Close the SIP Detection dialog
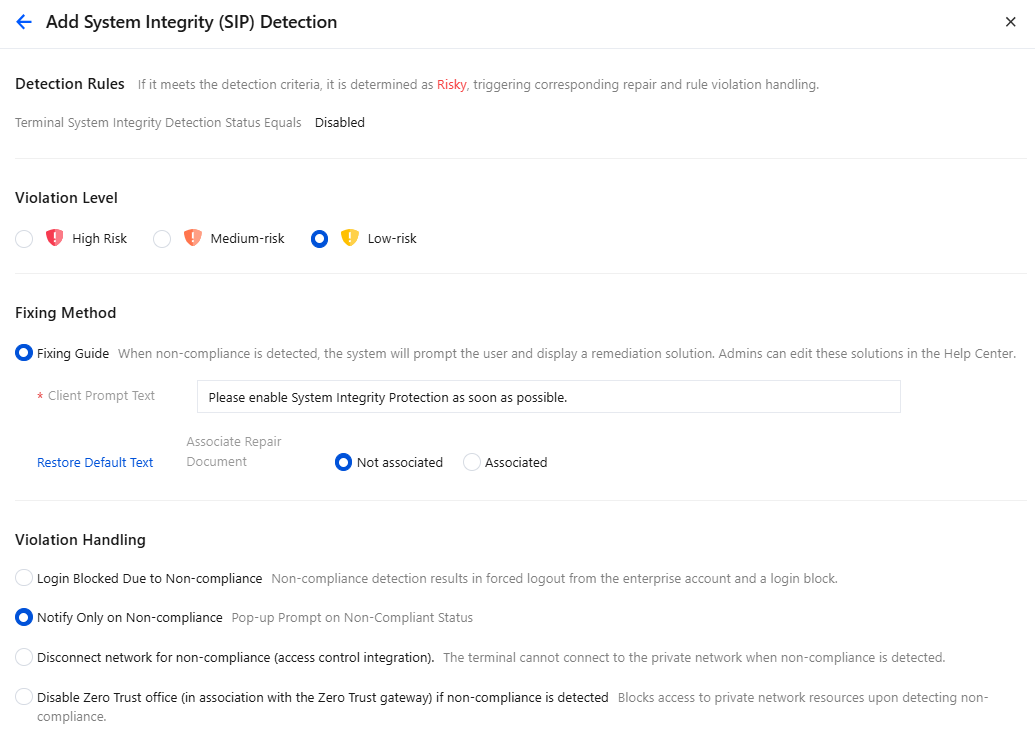Image resolution: width=1035 pixels, height=755 pixels. point(1010,22)
